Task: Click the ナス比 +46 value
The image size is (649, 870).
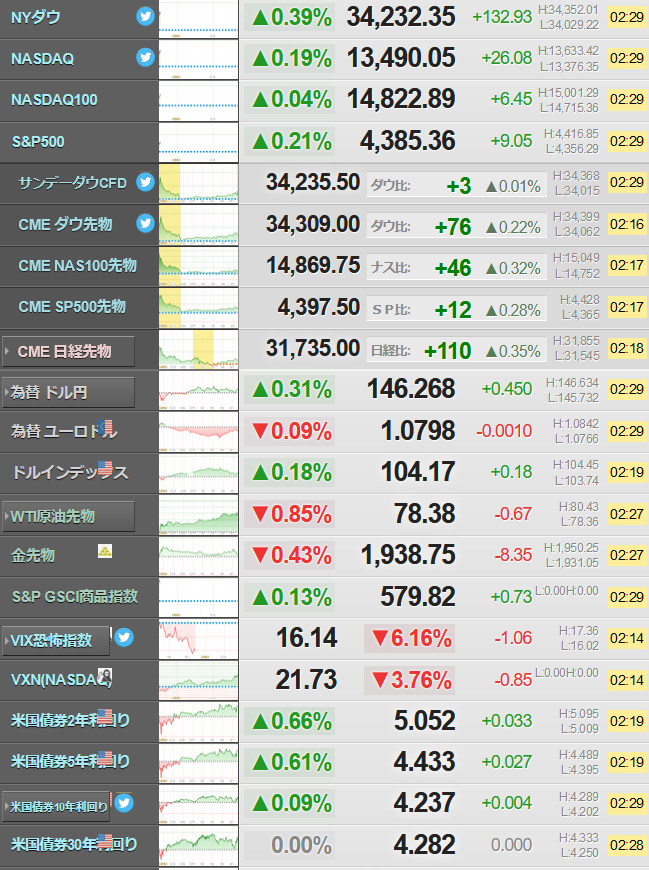Action: click(x=453, y=268)
